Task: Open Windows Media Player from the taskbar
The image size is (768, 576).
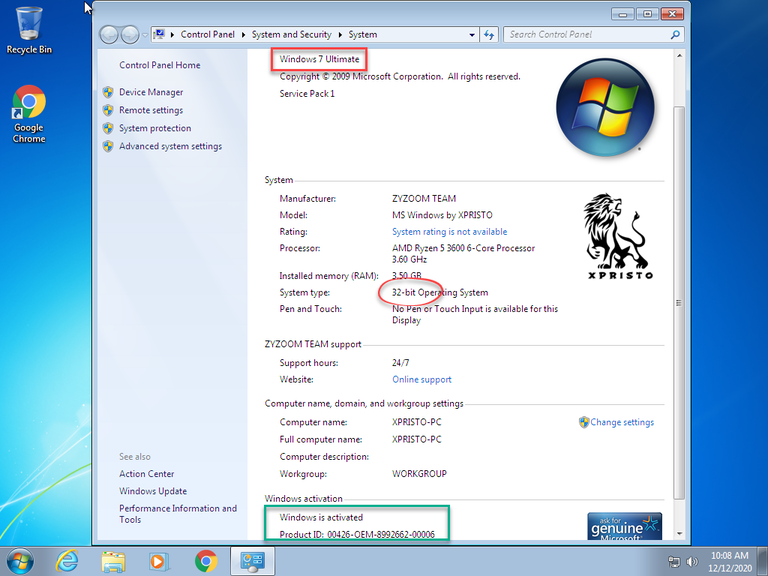Action: (159, 561)
